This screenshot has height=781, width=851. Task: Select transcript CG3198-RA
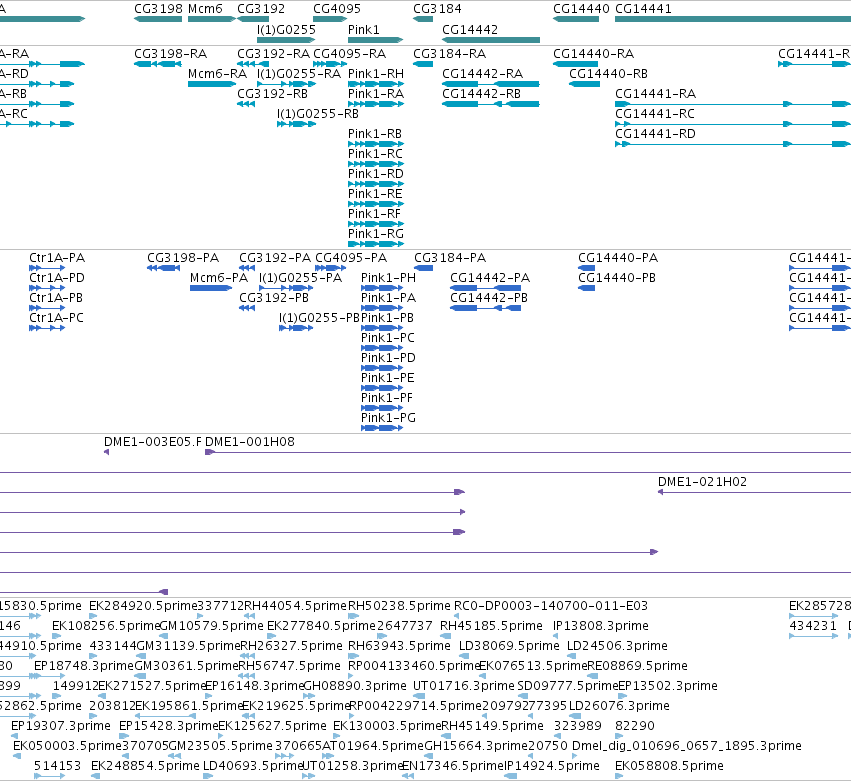pyautogui.click(x=158, y=64)
